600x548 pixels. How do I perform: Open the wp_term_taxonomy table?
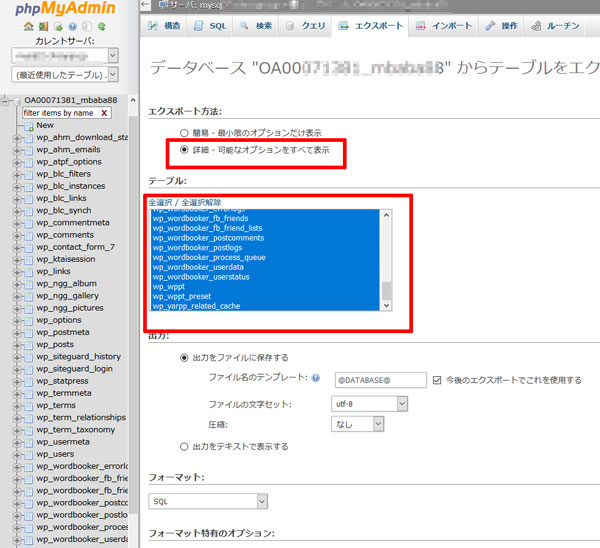(75, 430)
